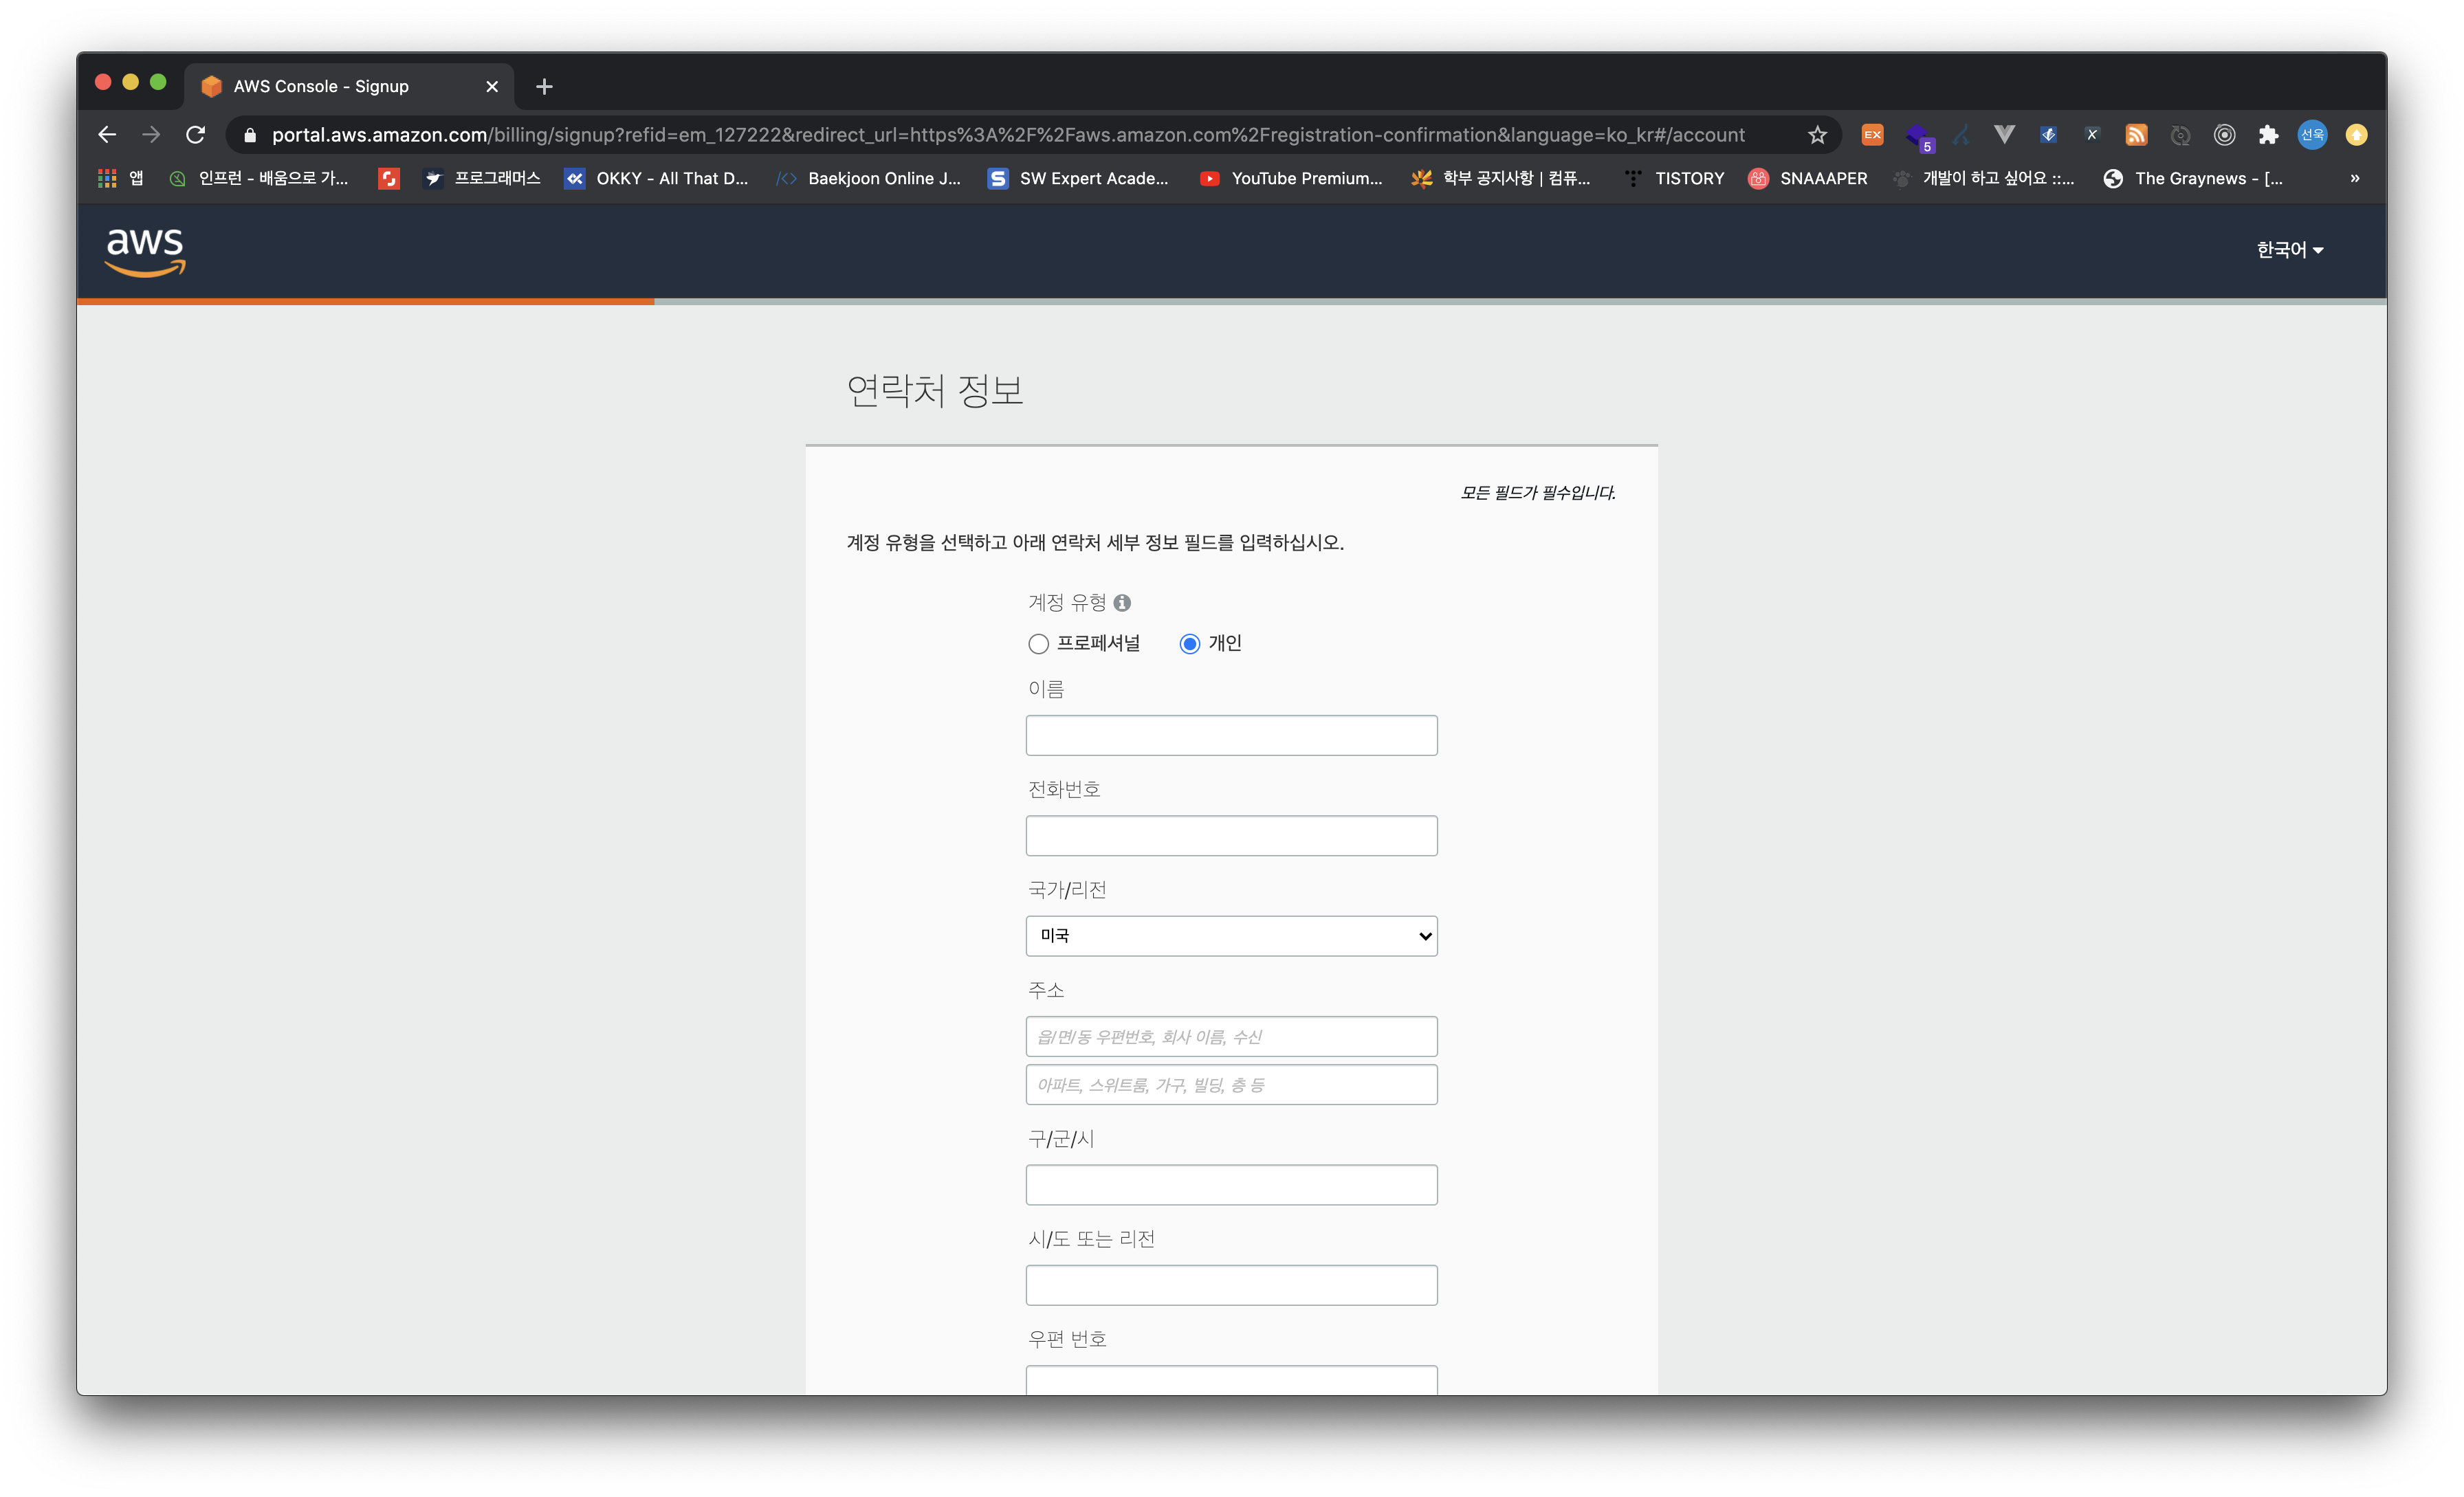The height and width of the screenshot is (1497, 2464).
Task: Bookmark page with the star icon
Action: 1817,135
